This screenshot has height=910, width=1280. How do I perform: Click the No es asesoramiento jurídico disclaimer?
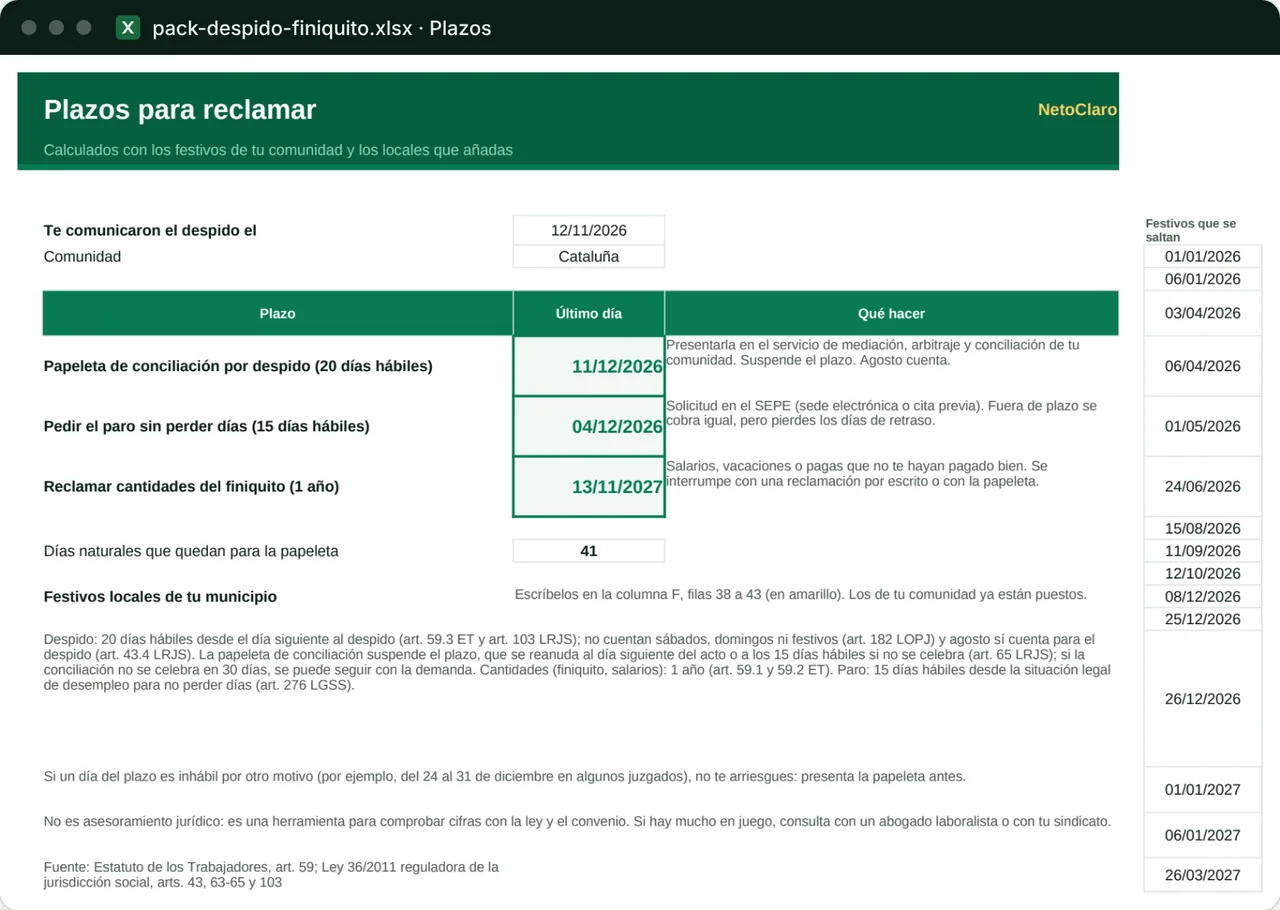[x=577, y=821]
